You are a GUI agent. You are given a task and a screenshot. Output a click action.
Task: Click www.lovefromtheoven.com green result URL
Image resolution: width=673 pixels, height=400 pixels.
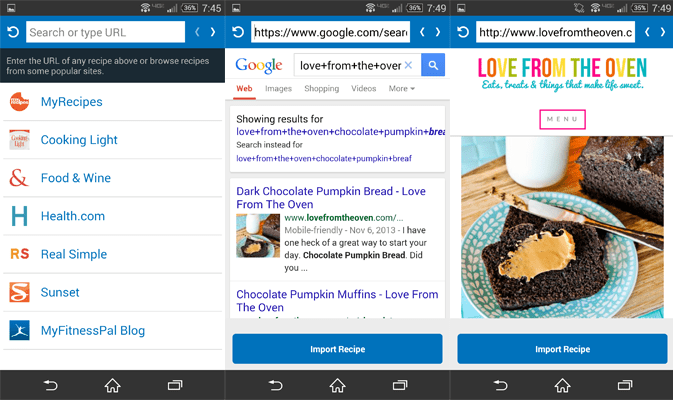pos(344,218)
